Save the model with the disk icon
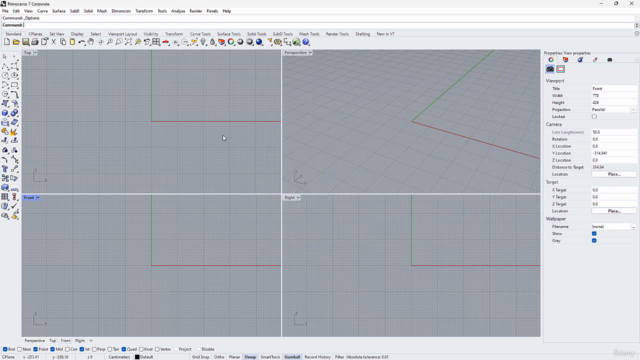The width and height of the screenshot is (640, 360). (x=25, y=42)
